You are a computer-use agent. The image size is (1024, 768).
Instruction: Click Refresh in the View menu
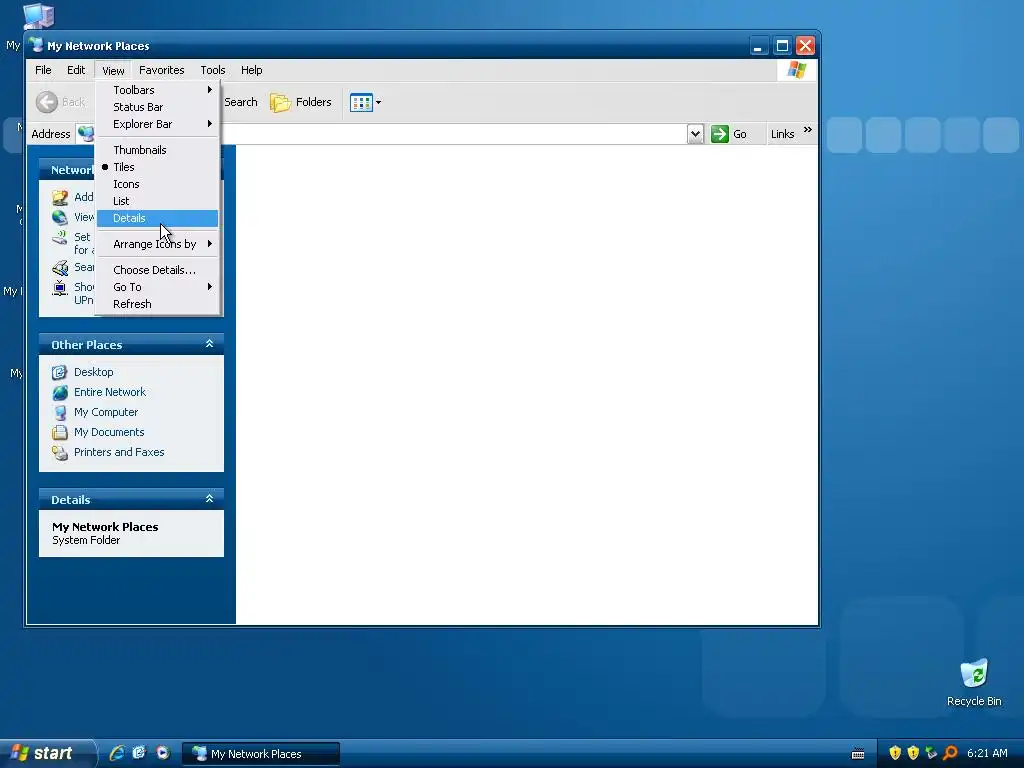coord(157,304)
